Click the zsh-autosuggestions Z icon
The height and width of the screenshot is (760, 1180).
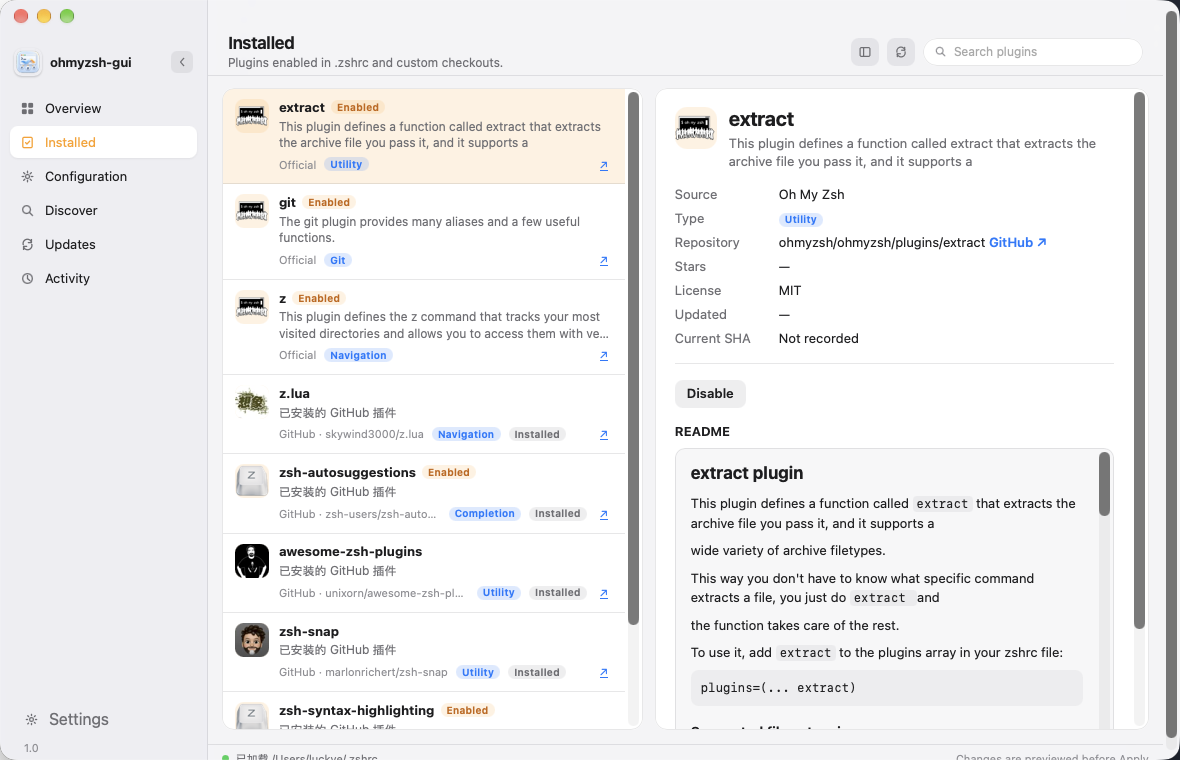pyautogui.click(x=251, y=482)
